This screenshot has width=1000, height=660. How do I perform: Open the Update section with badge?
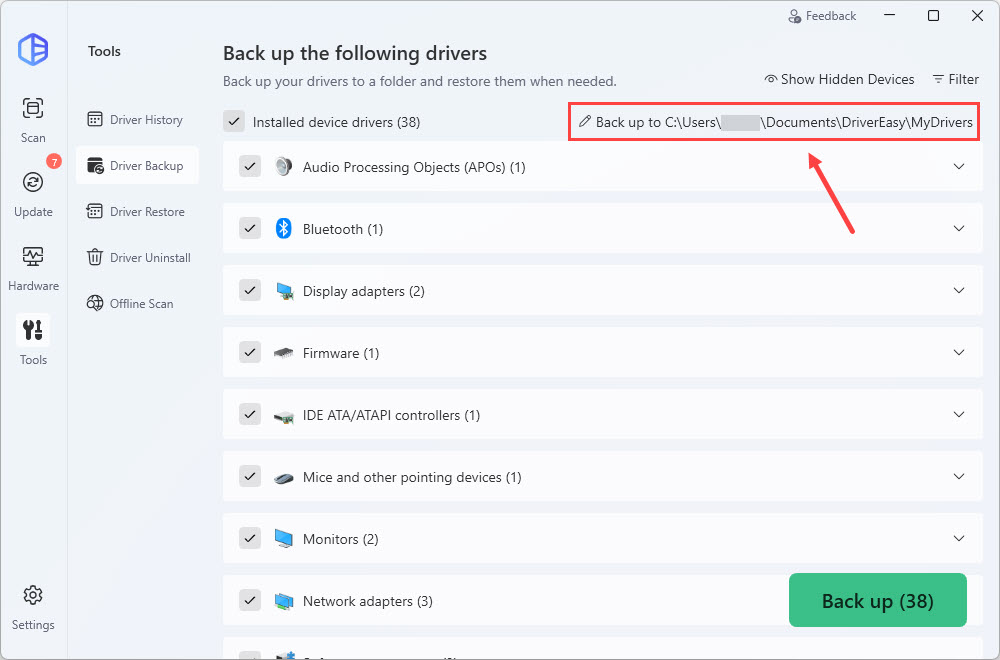click(x=33, y=191)
